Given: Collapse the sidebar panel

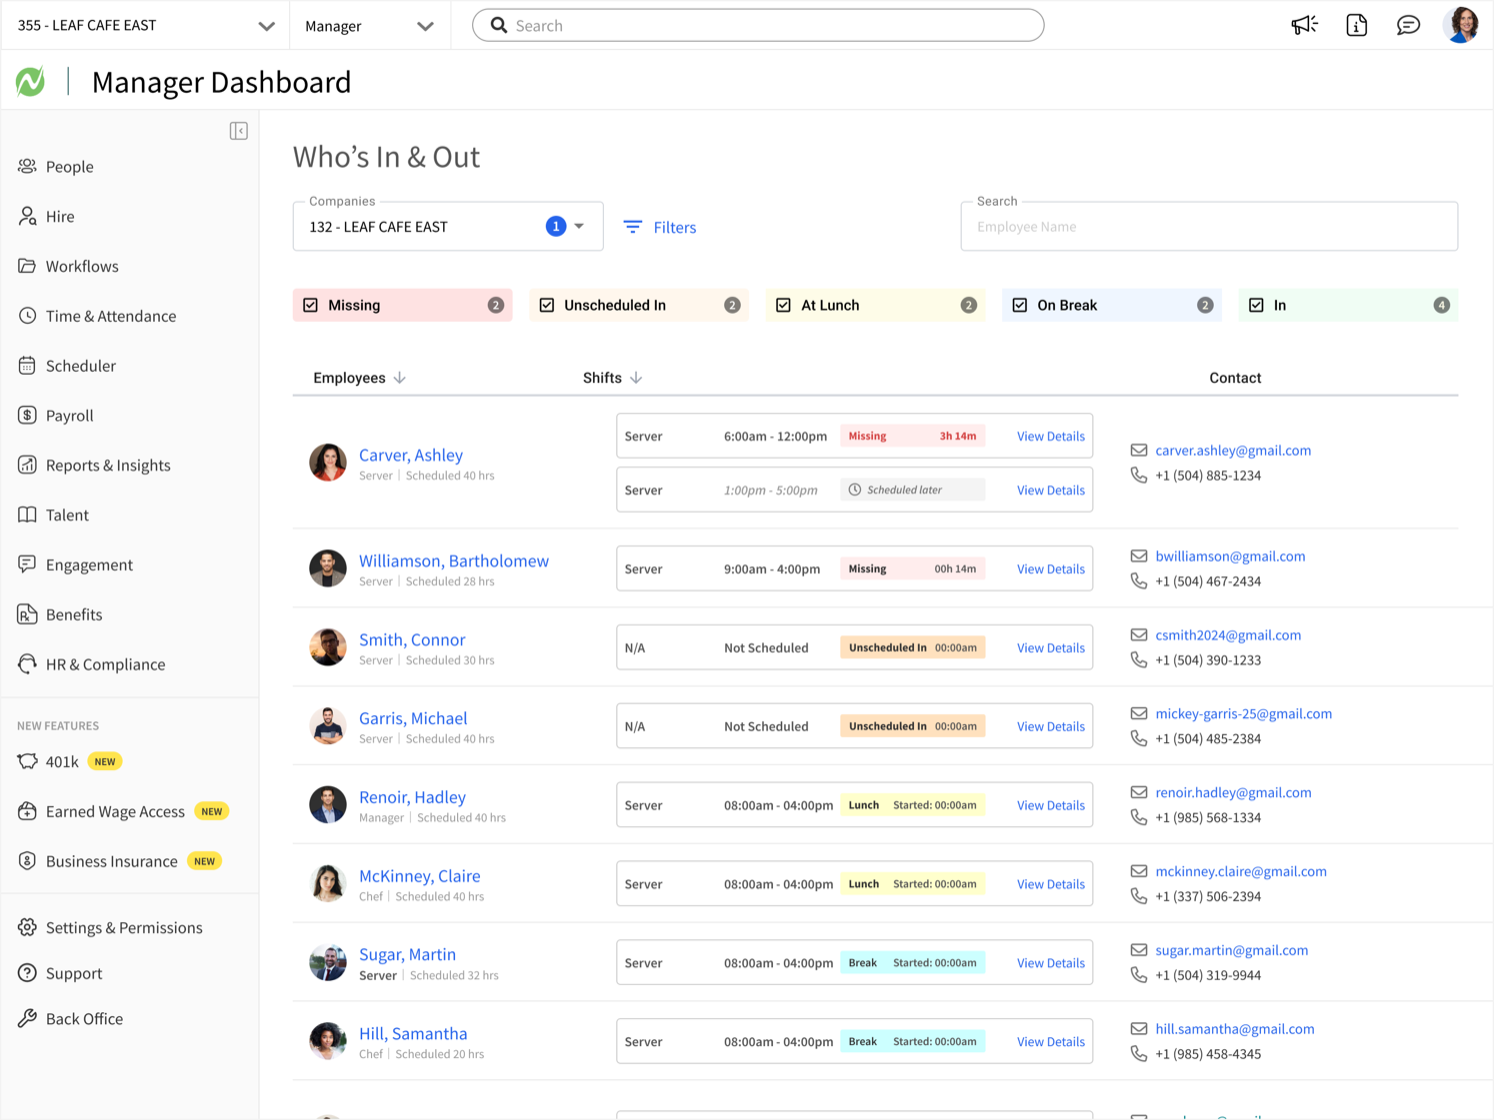Looking at the screenshot, I should click(x=238, y=131).
